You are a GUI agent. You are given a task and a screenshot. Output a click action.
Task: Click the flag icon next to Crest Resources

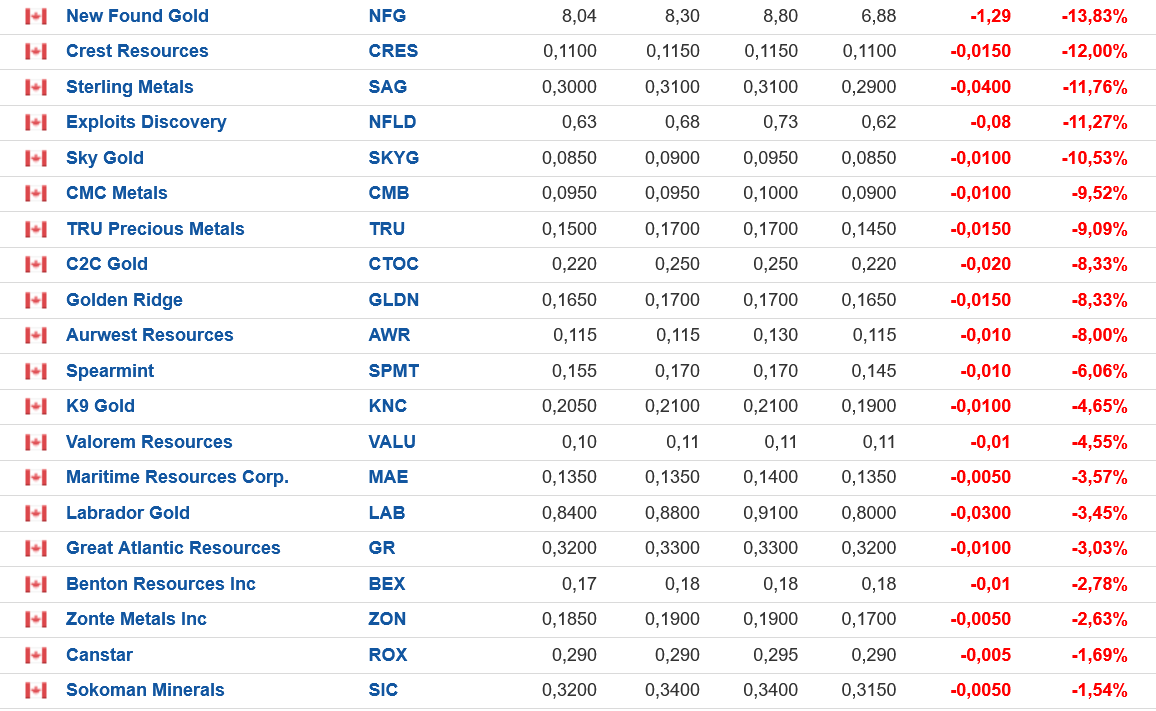(36, 51)
